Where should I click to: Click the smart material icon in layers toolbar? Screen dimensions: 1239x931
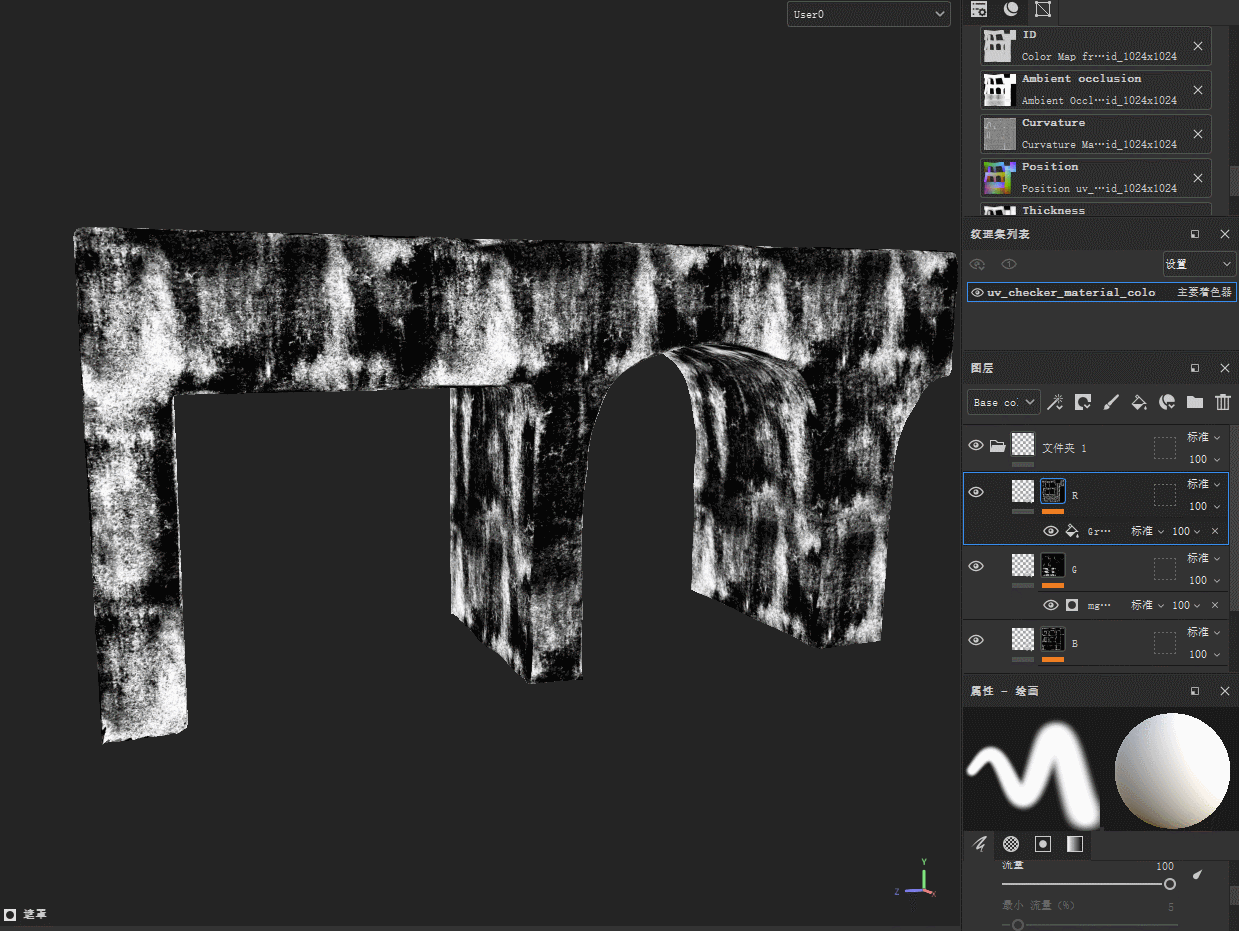[1166, 402]
